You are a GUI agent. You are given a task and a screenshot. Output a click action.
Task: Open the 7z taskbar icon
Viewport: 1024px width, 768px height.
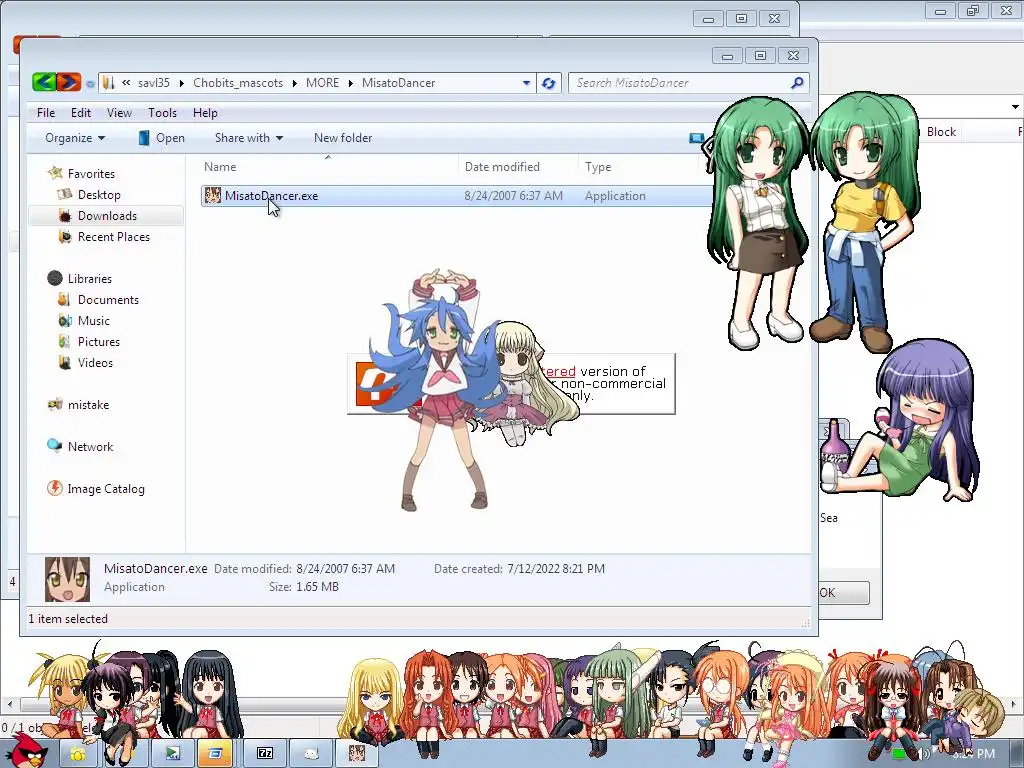pyautogui.click(x=264, y=754)
